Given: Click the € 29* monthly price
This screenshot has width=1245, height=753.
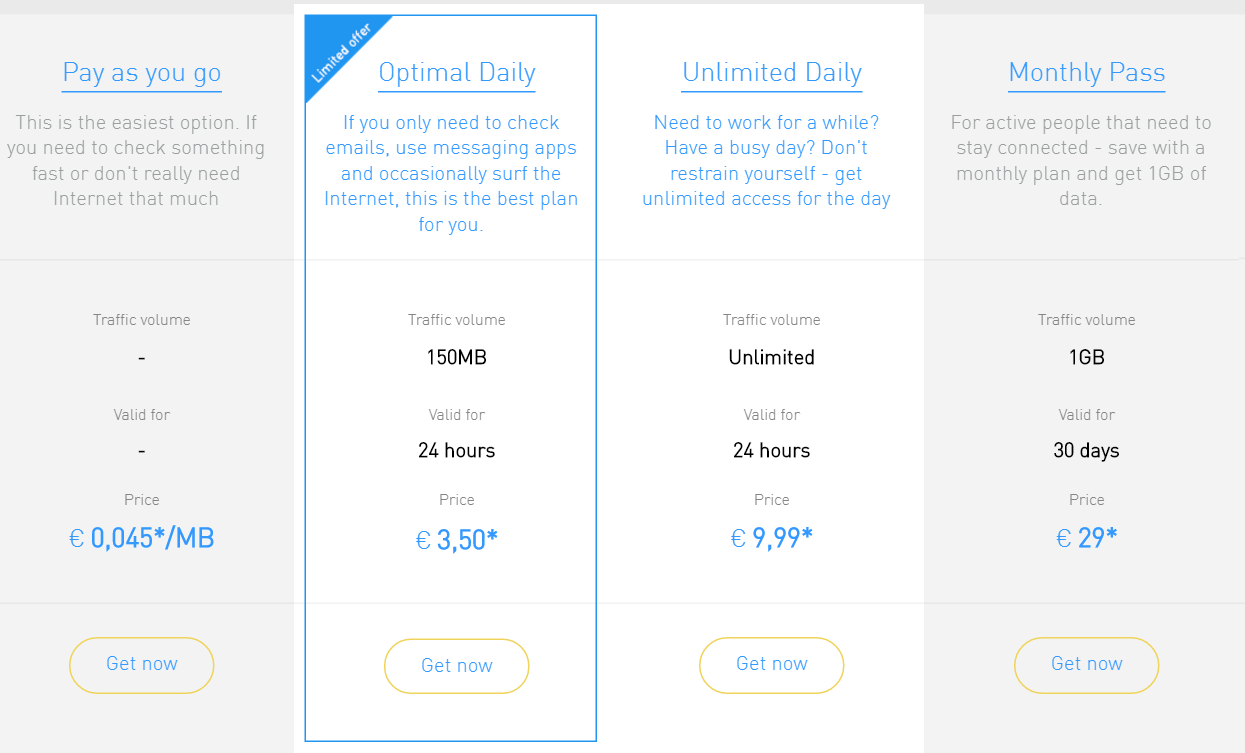Looking at the screenshot, I should point(1087,539).
